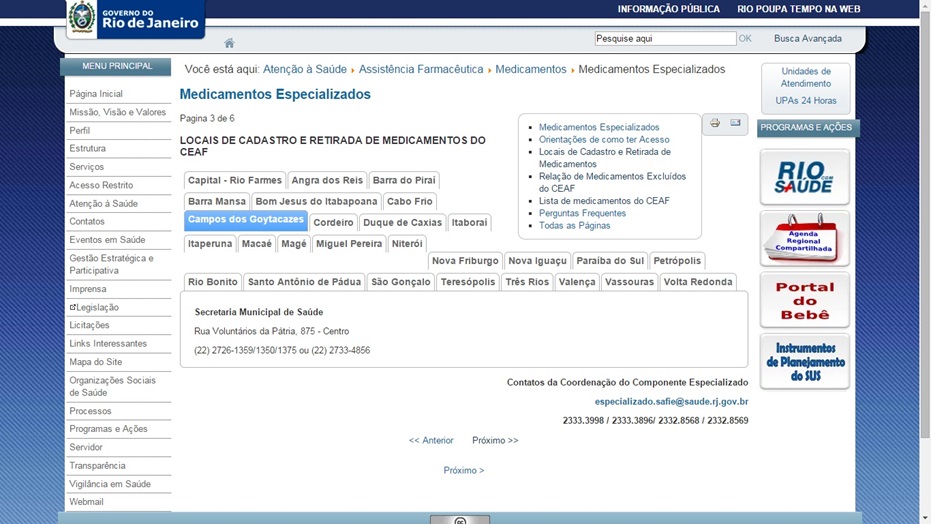Click the email page icon
Screen dimensions: 931x524
click(x=735, y=123)
